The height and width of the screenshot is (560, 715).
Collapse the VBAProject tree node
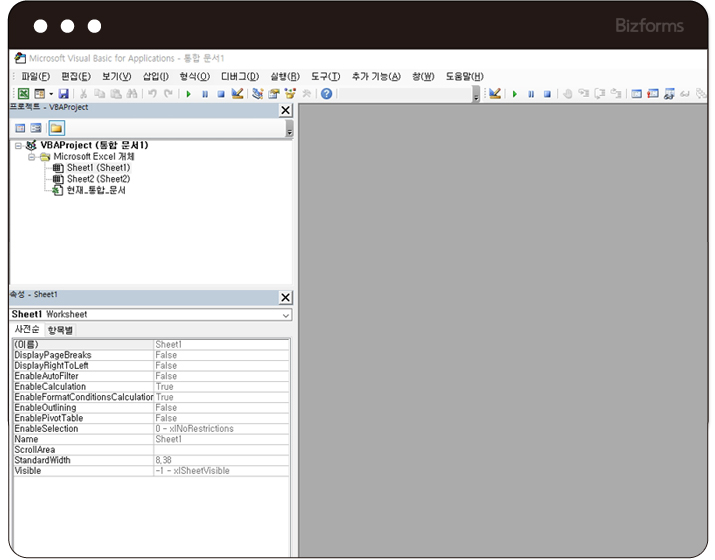(x=18, y=146)
